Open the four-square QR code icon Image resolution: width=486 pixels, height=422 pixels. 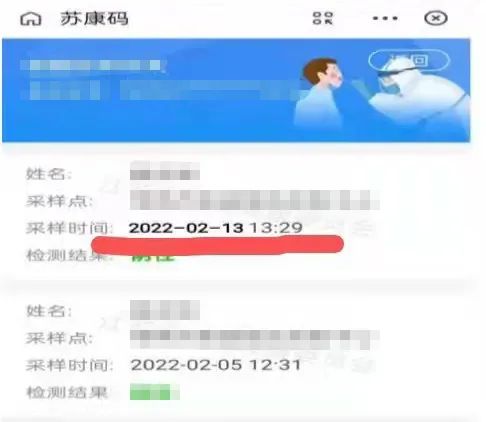(x=323, y=18)
